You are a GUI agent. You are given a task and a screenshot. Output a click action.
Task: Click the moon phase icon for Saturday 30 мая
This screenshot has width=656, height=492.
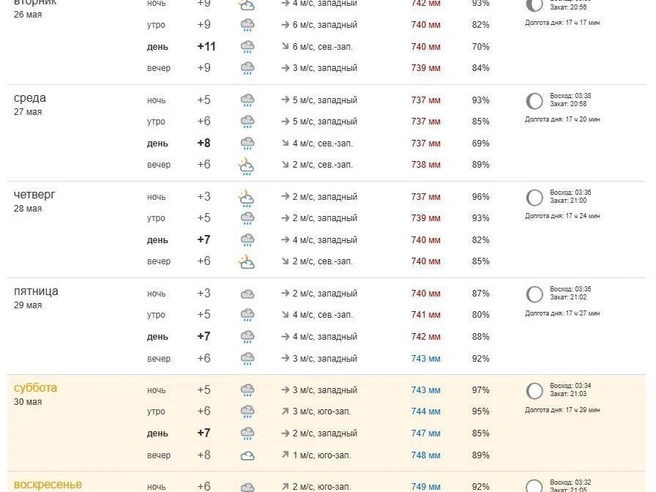tap(534, 391)
